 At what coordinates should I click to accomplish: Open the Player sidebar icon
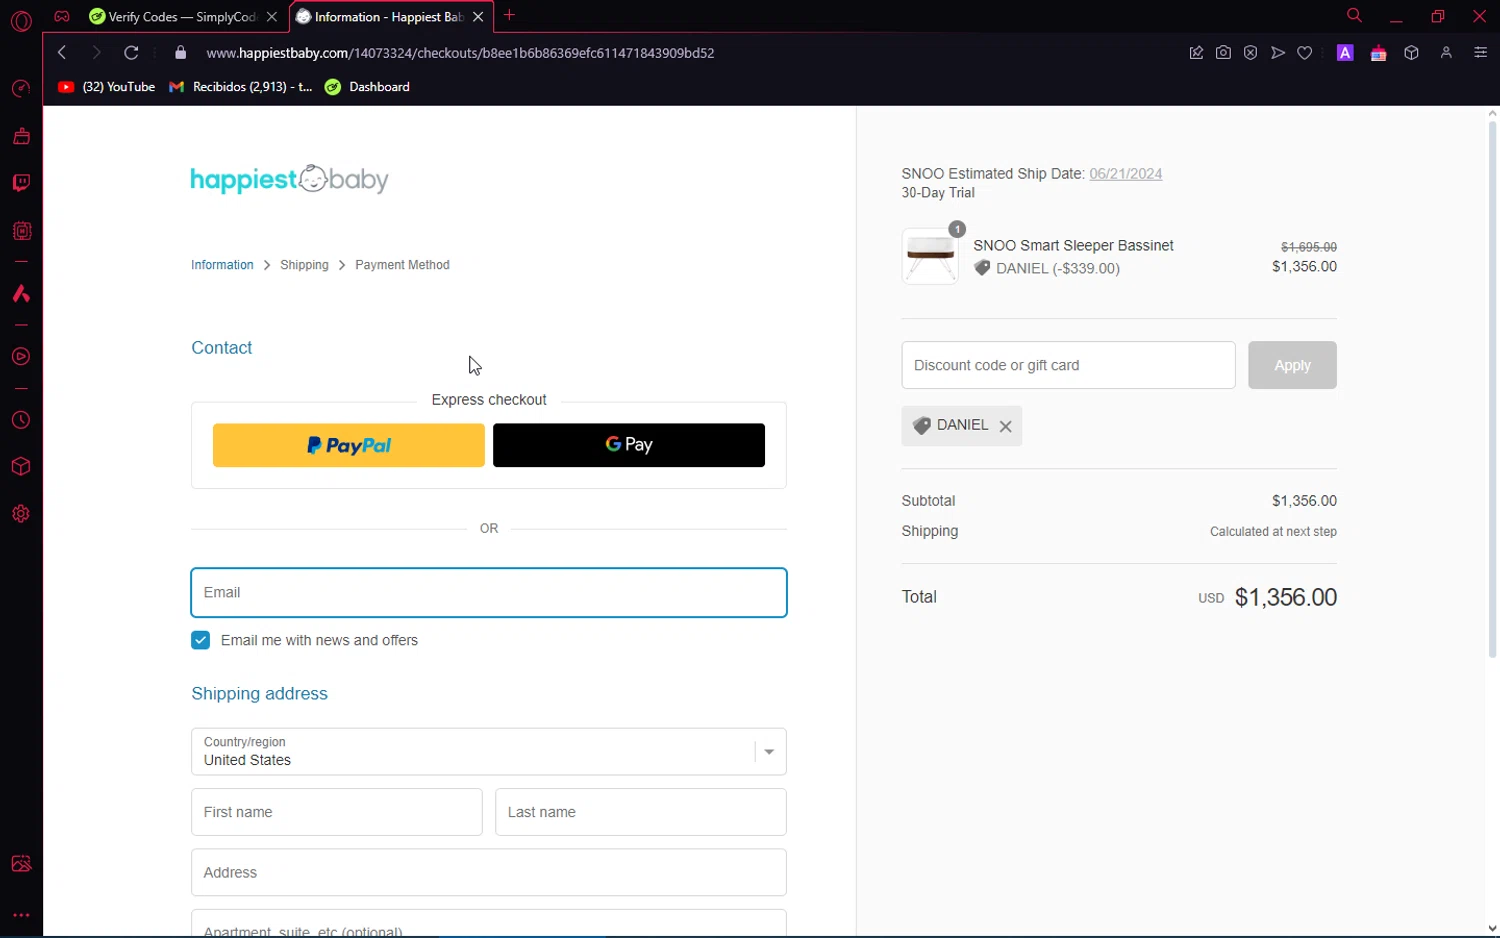(21, 357)
